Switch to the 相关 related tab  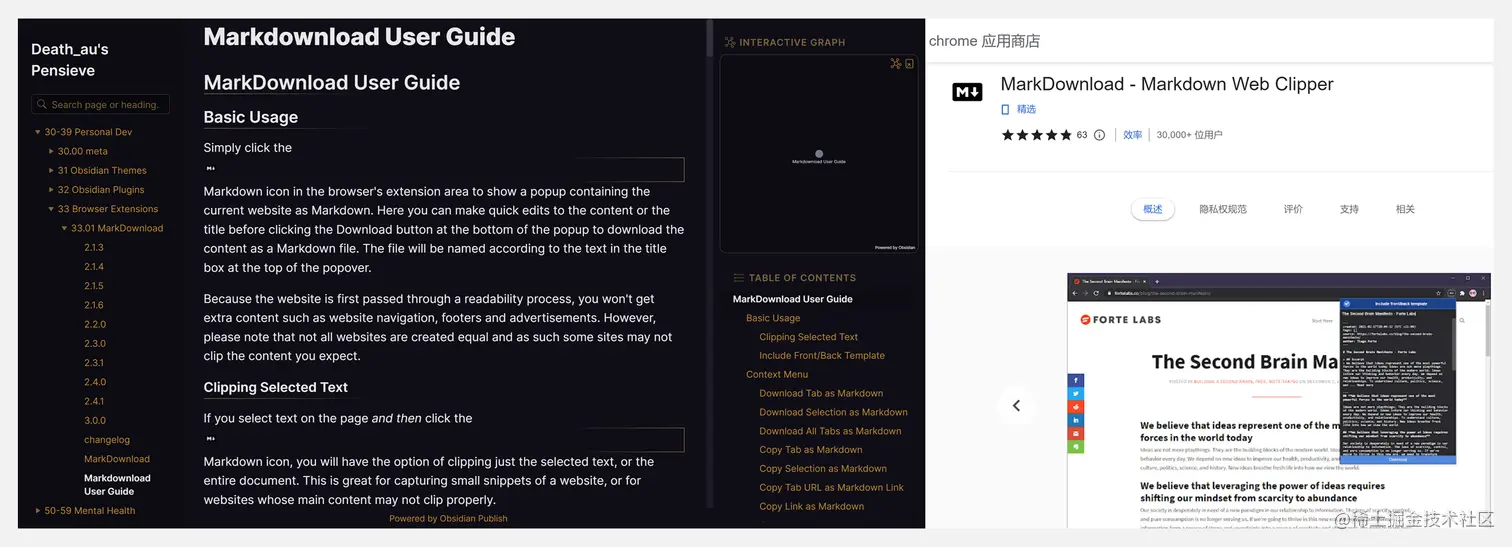click(1405, 209)
